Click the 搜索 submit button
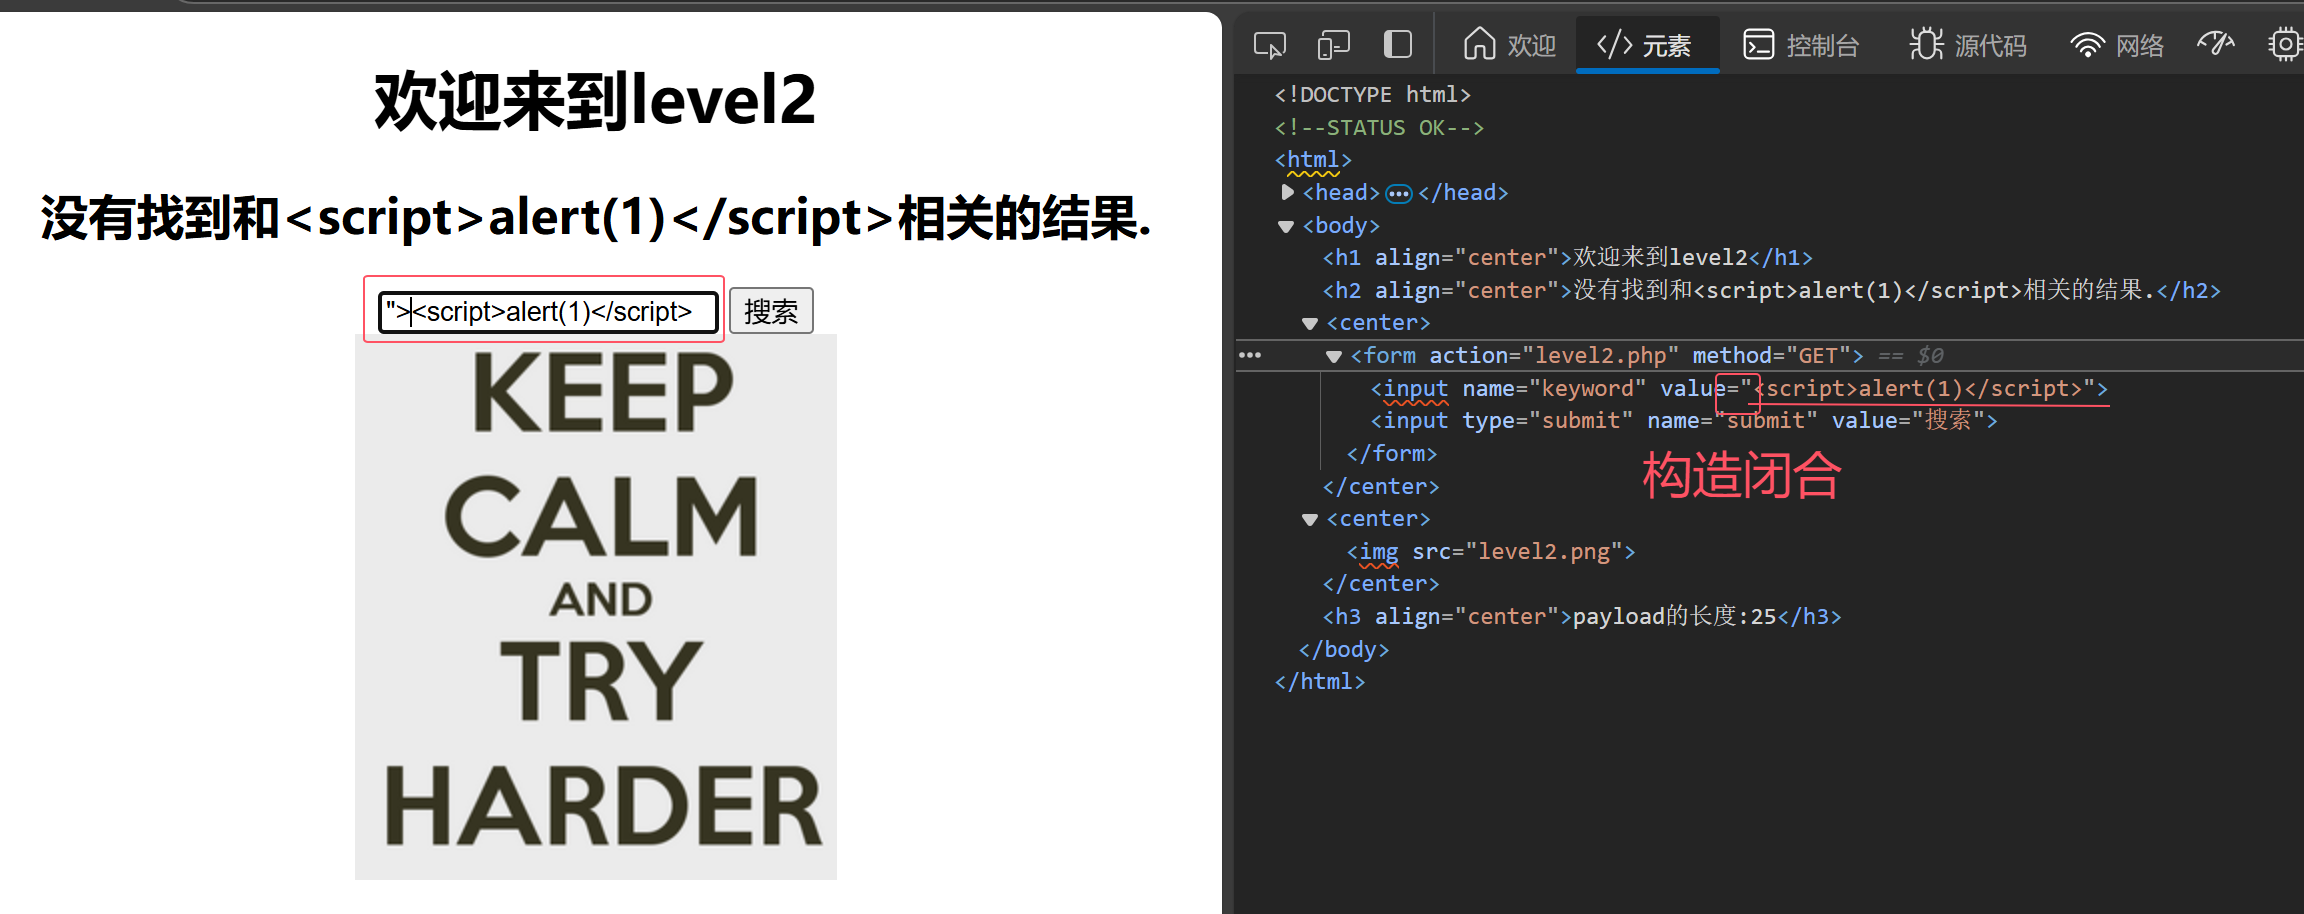Image resolution: width=2304 pixels, height=914 pixels. [771, 311]
